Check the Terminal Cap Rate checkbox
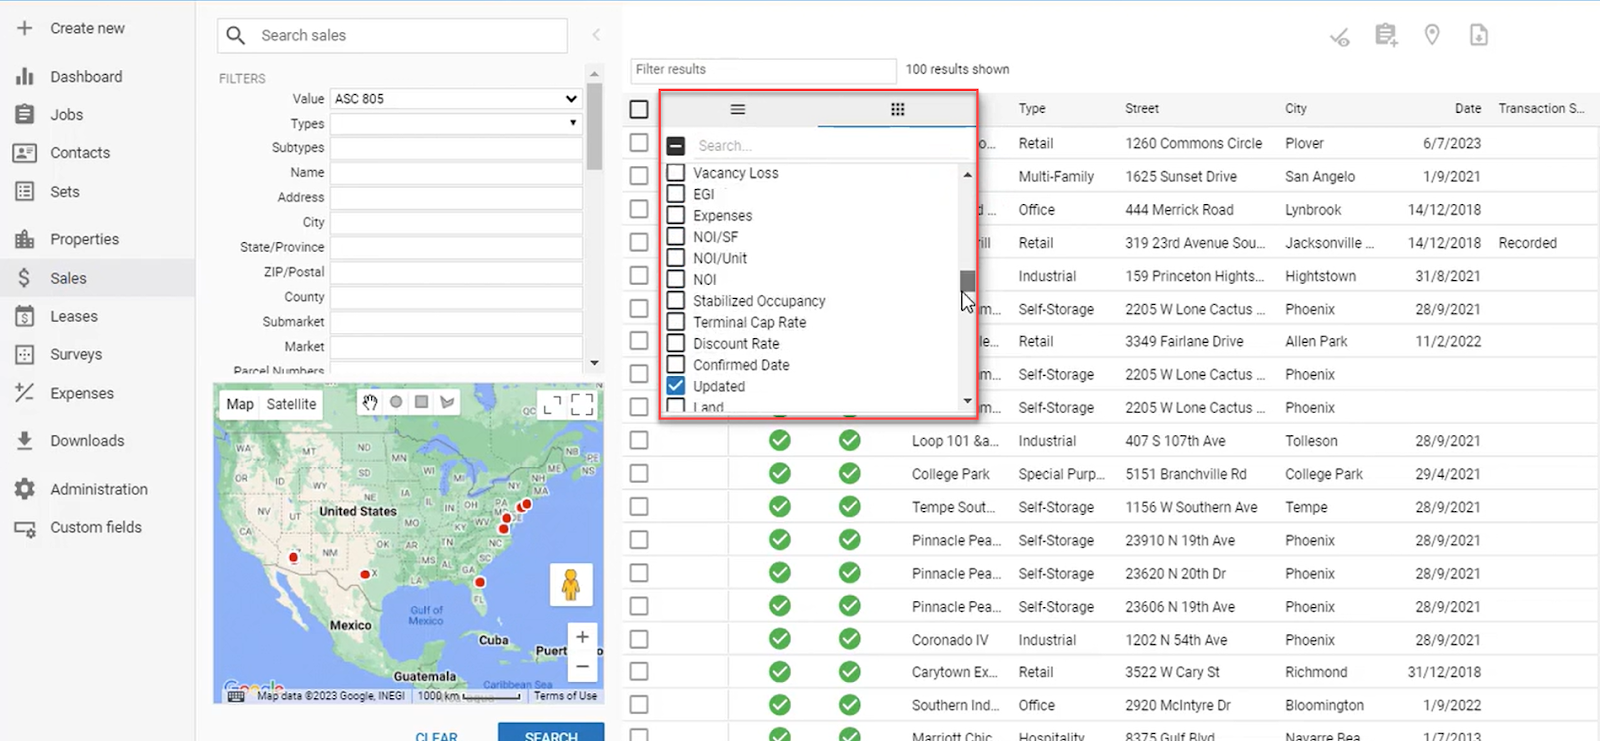The image size is (1600, 741). (676, 322)
